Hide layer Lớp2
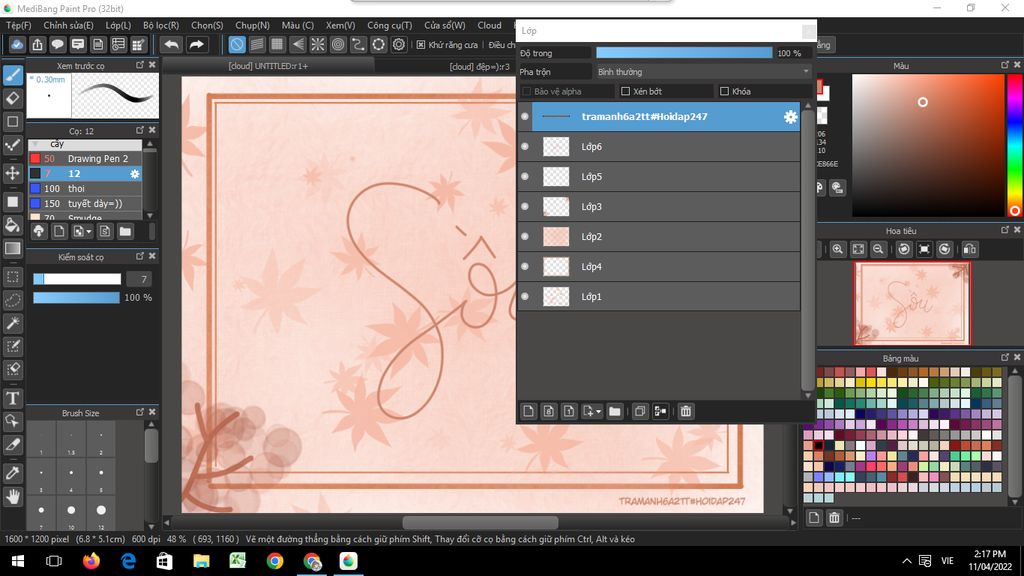1024x576 pixels. 525,236
